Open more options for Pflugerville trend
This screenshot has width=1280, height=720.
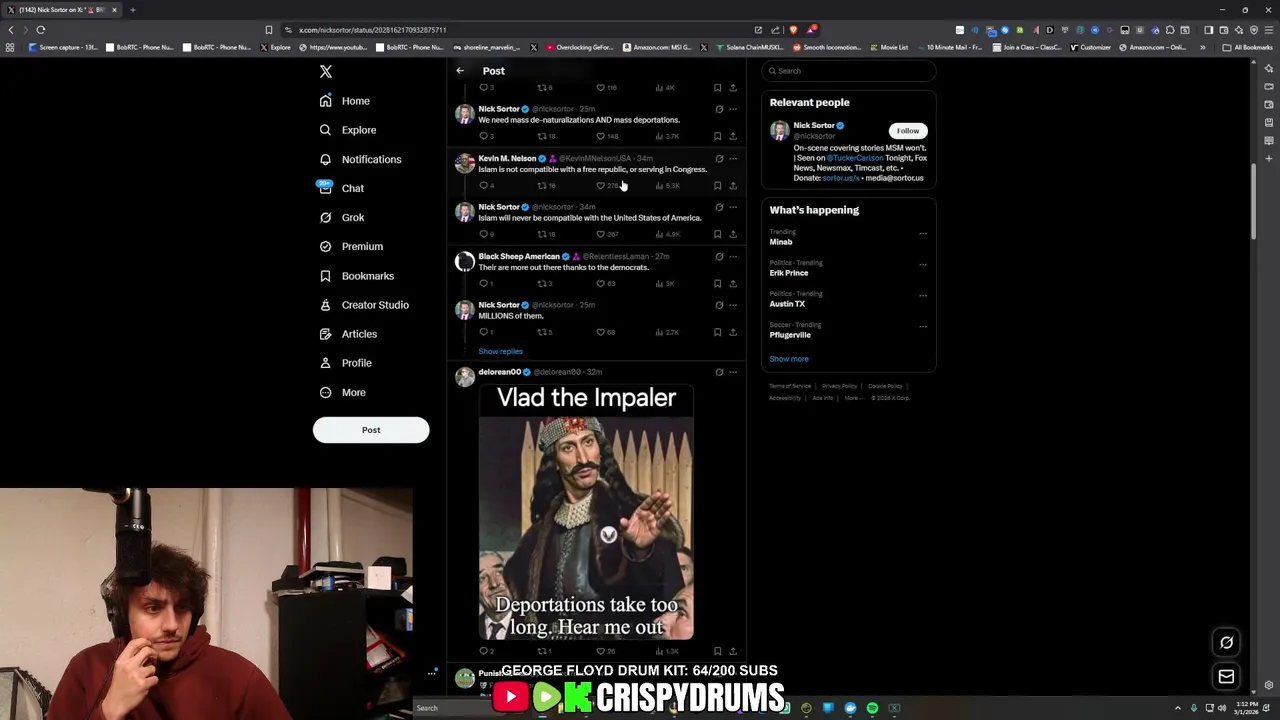tap(923, 327)
